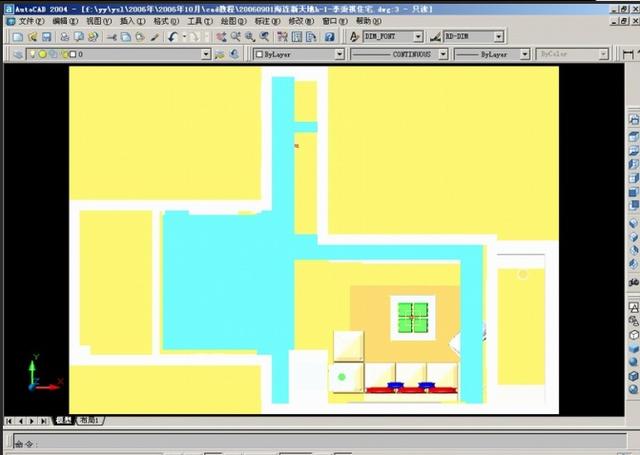Open the 窗口 (Window) menu
640x455 pixels.
[x=335, y=21]
